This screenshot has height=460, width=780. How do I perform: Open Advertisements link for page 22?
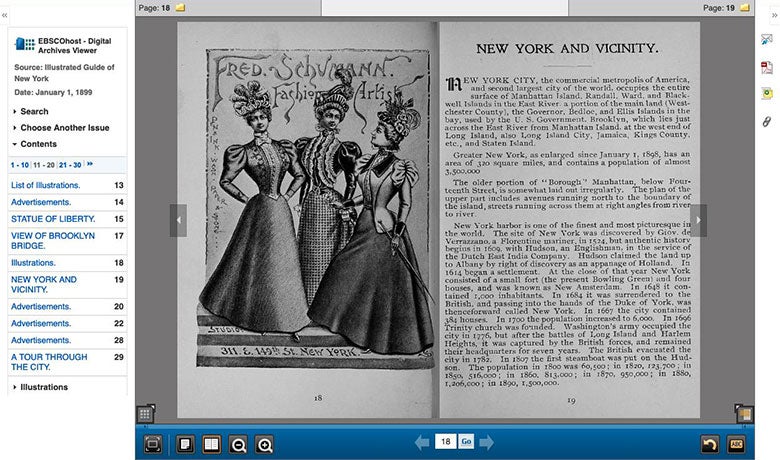[x=41, y=323]
